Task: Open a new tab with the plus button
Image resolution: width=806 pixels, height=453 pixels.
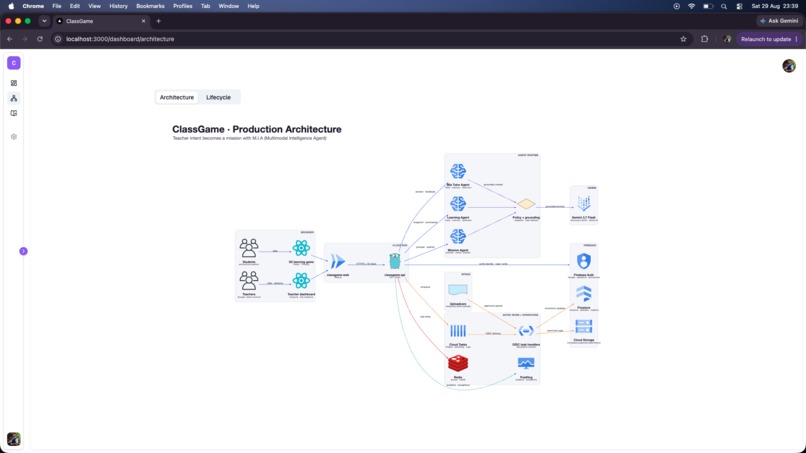Action: [x=158, y=21]
